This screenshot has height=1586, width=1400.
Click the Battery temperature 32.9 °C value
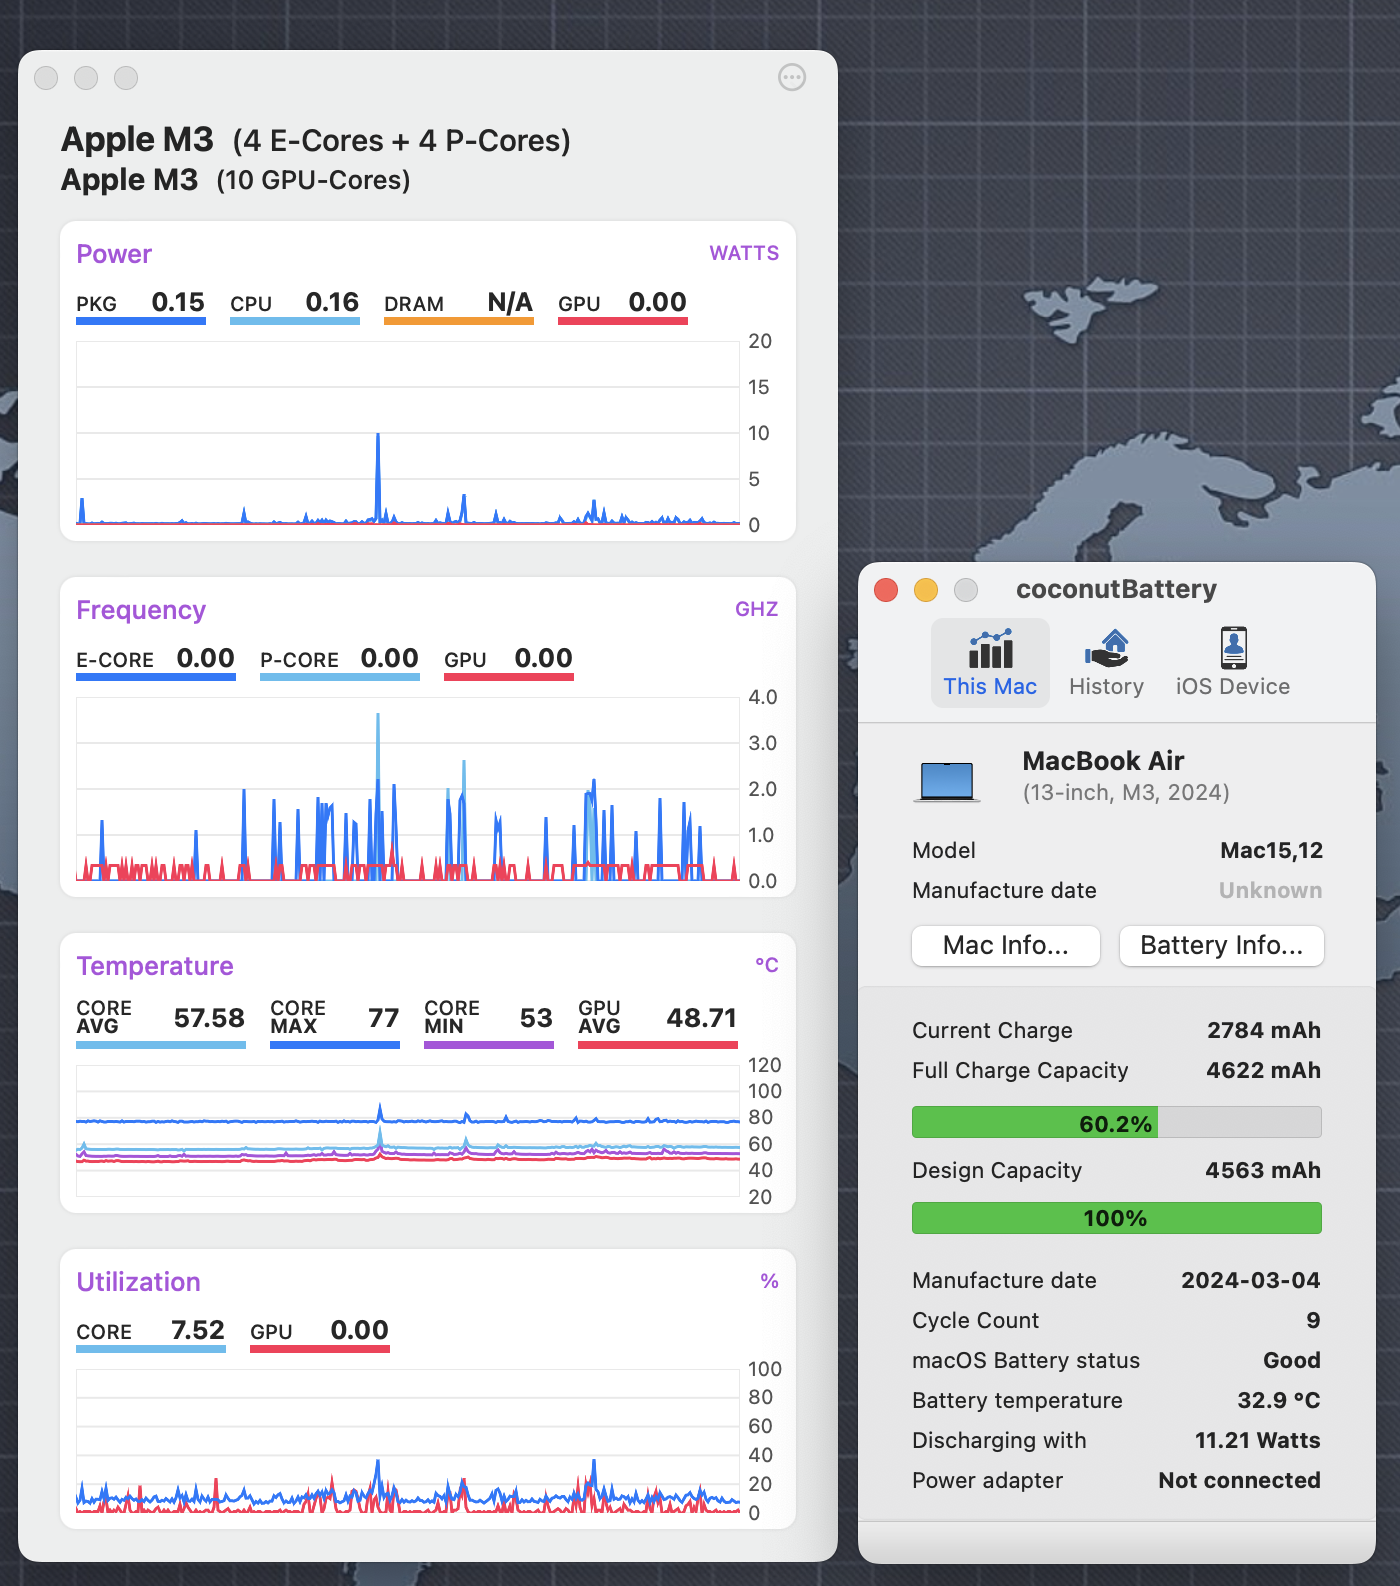1279,1401
